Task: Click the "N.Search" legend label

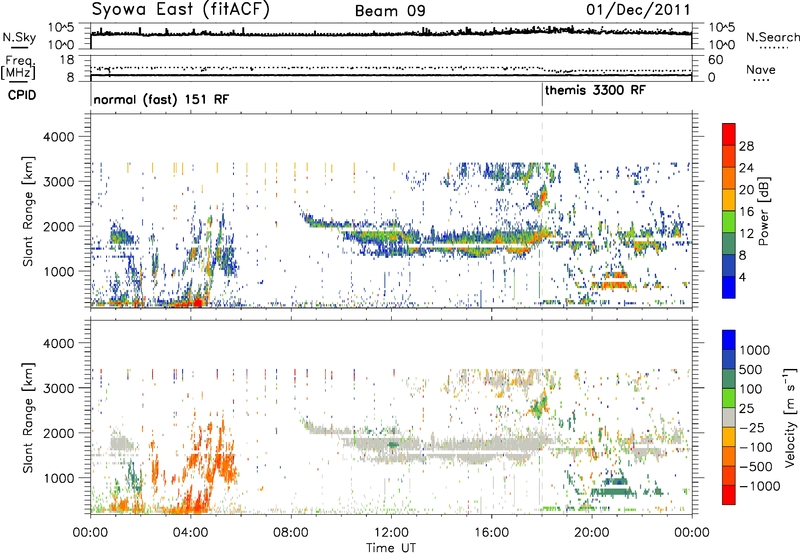Action: click(772, 37)
